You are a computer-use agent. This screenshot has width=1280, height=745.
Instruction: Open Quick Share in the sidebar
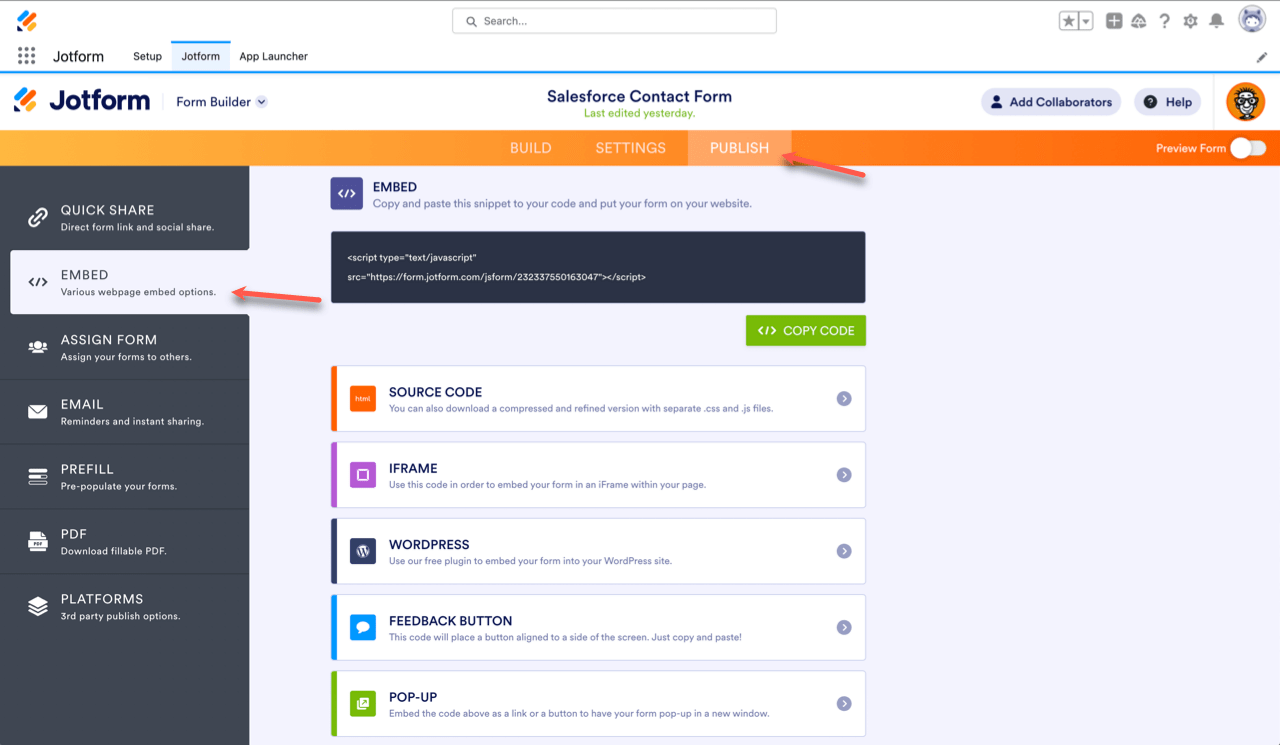[124, 217]
